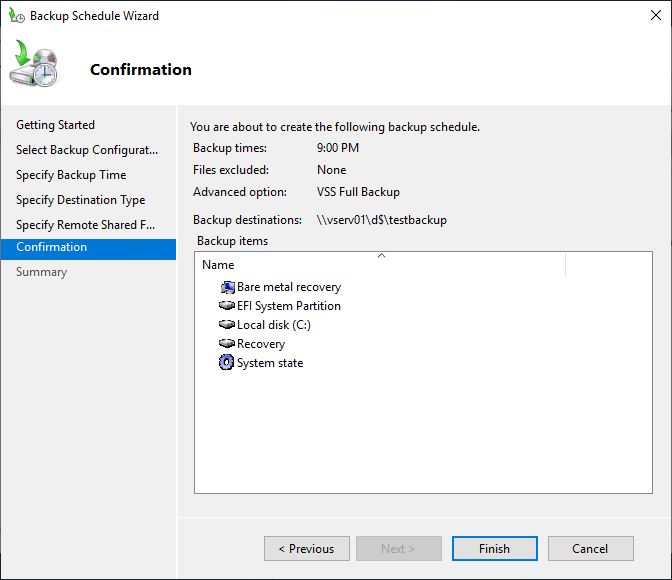The height and width of the screenshot is (580, 672).
Task: Click the Backup destinations label
Action: tap(247, 220)
